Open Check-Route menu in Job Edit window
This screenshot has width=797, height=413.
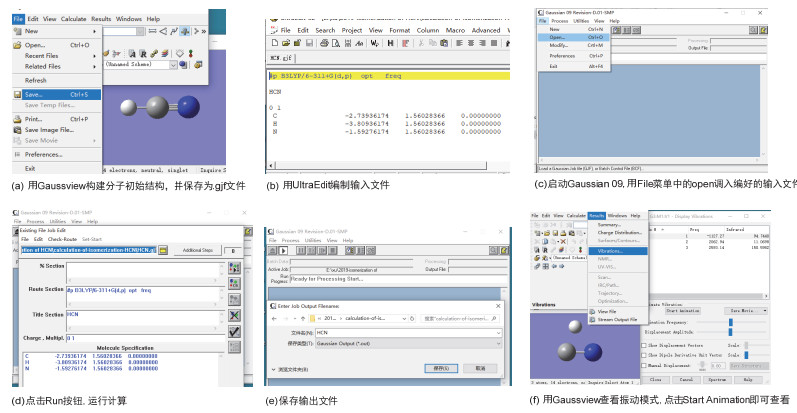tap(62, 239)
